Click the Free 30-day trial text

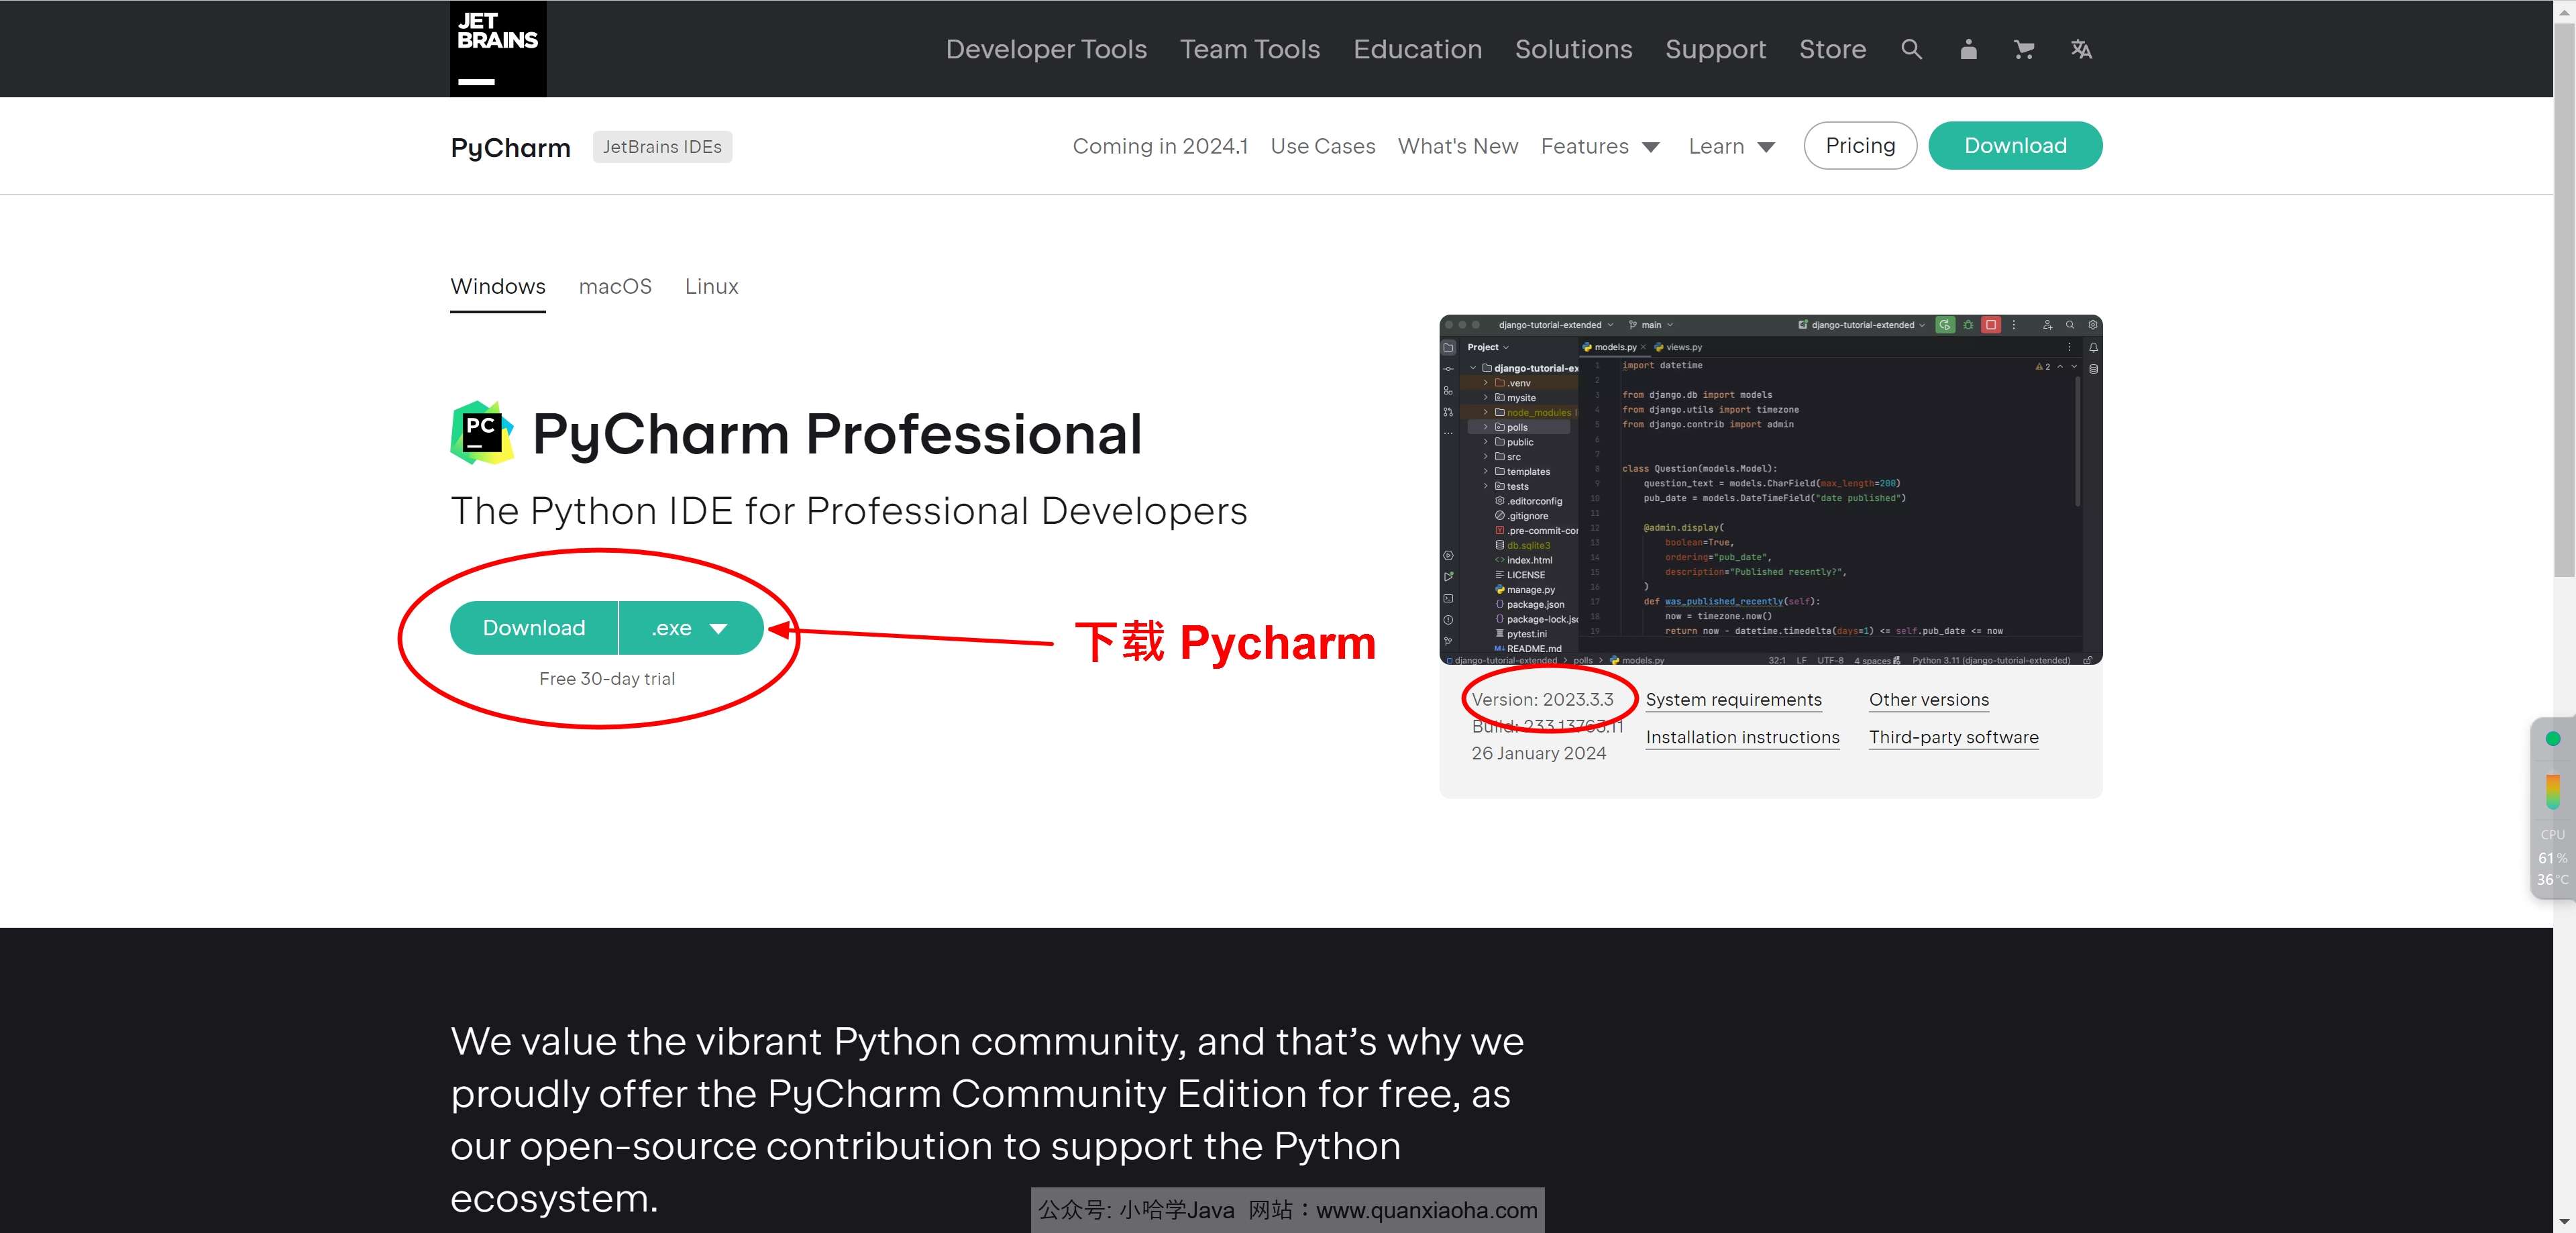pyautogui.click(x=607, y=679)
